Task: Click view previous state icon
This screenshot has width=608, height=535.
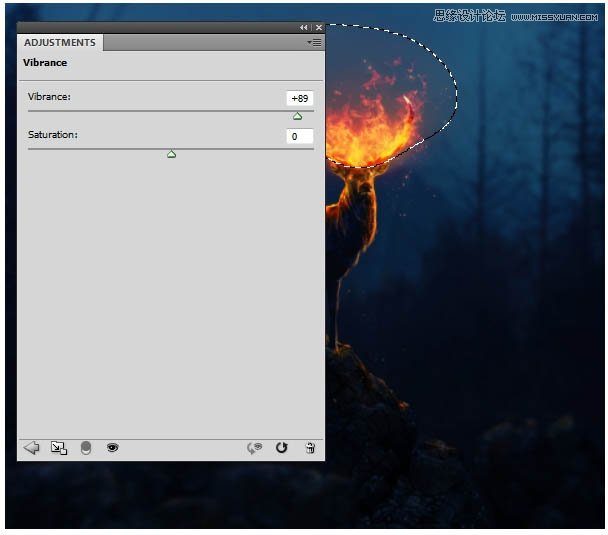Action: [x=255, y=448]
